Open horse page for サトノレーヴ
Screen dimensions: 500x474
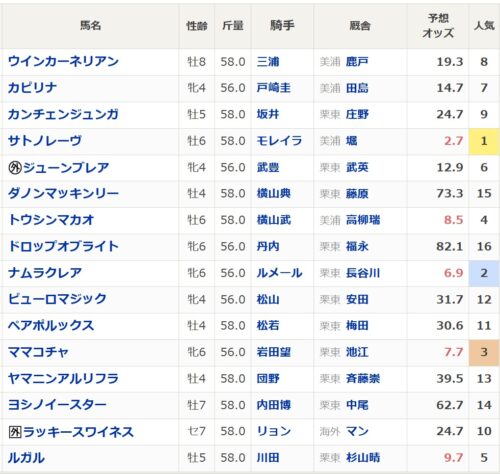45,141
